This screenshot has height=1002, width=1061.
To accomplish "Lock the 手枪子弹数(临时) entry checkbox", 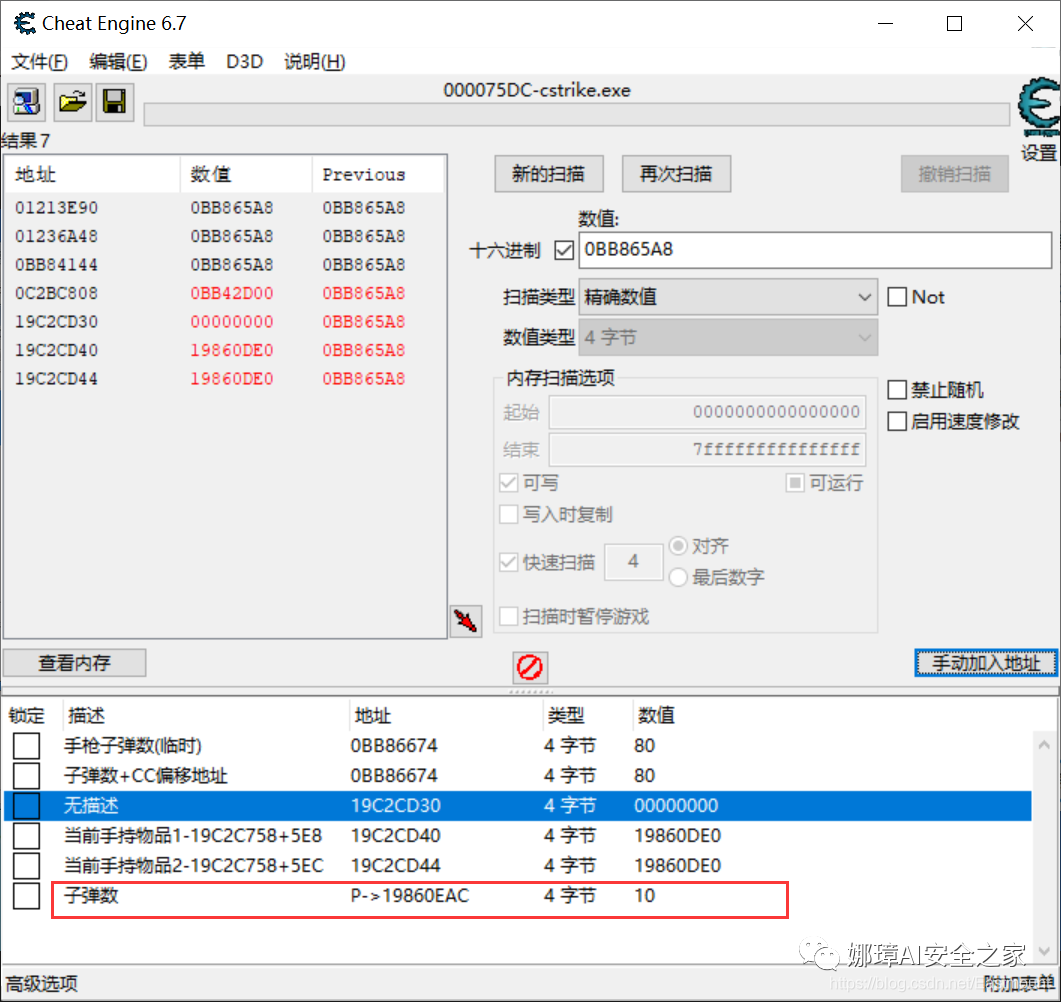I will [26, 746].
